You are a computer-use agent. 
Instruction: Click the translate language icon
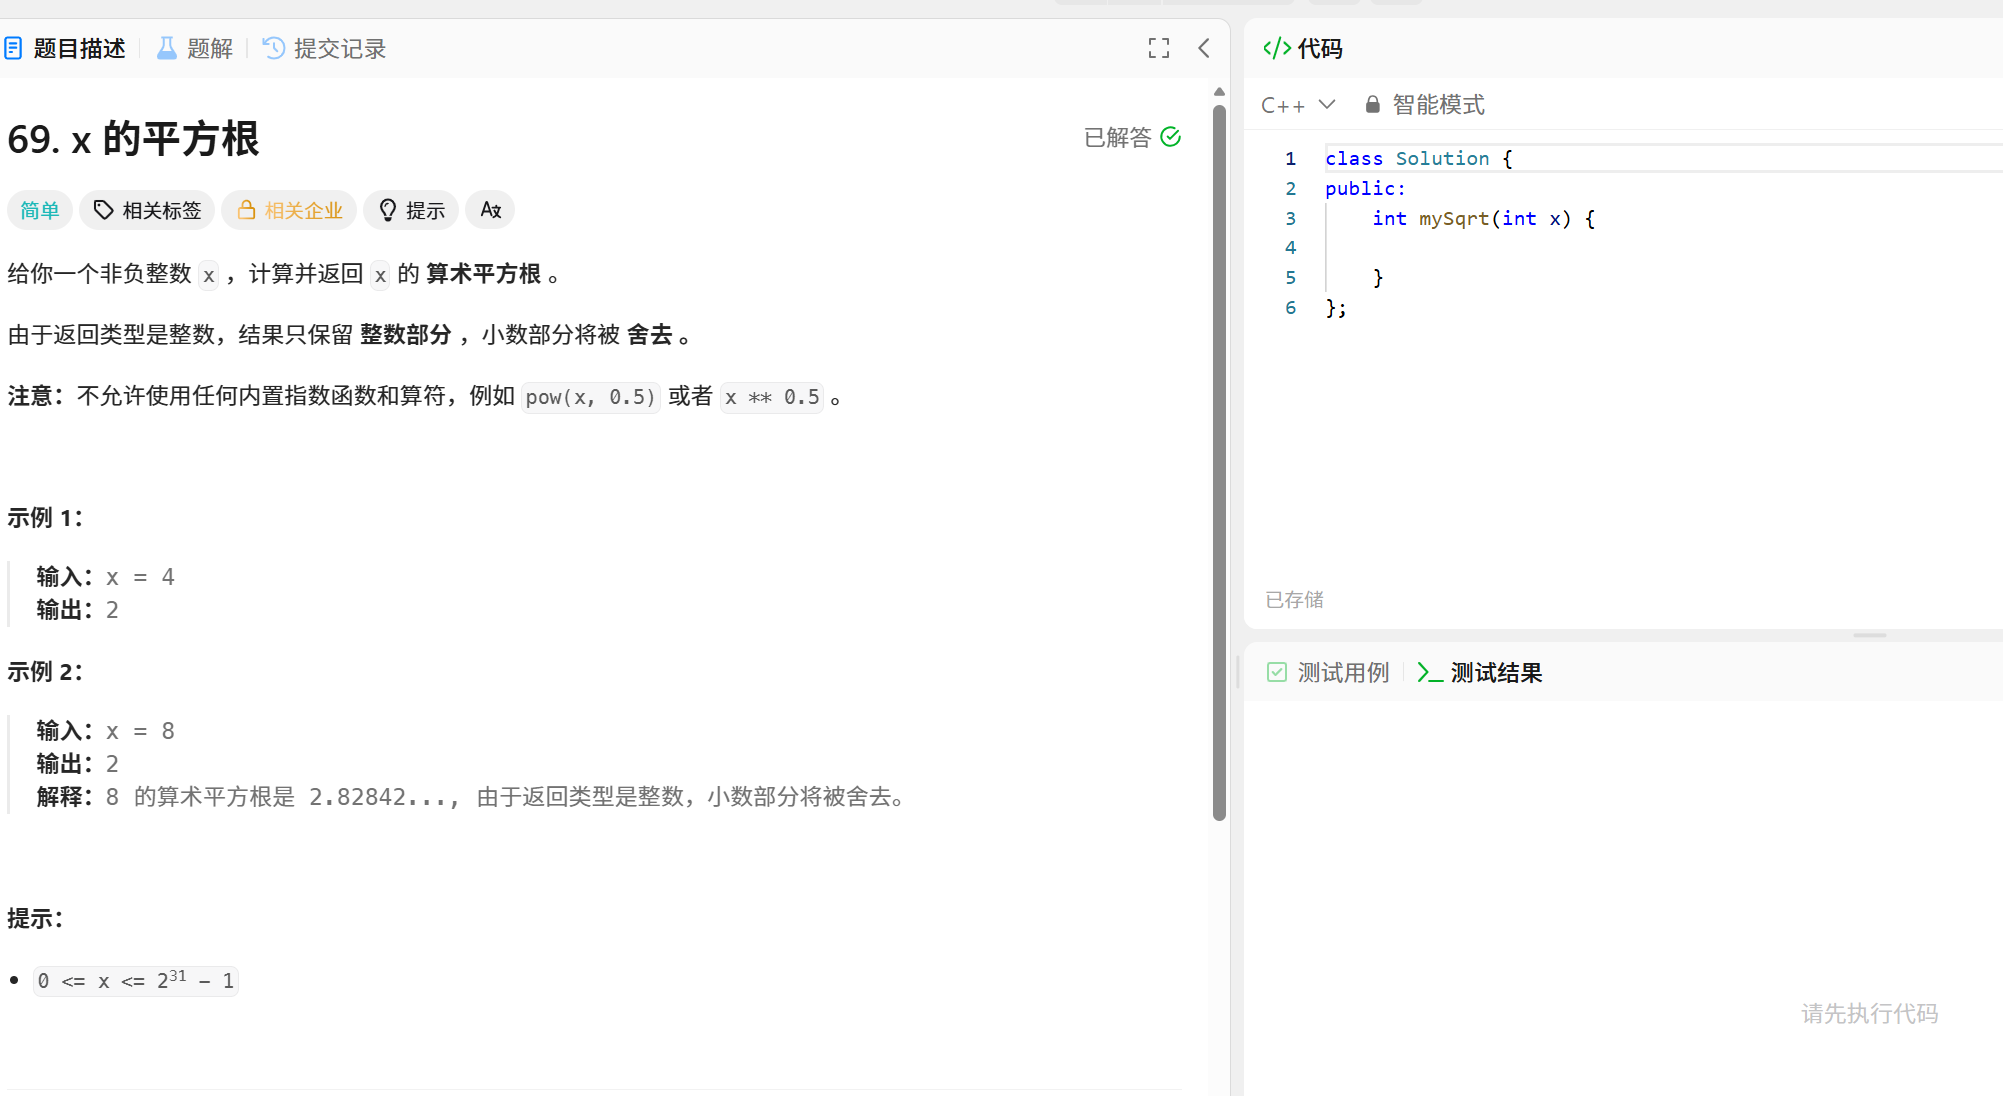[490, 210]
